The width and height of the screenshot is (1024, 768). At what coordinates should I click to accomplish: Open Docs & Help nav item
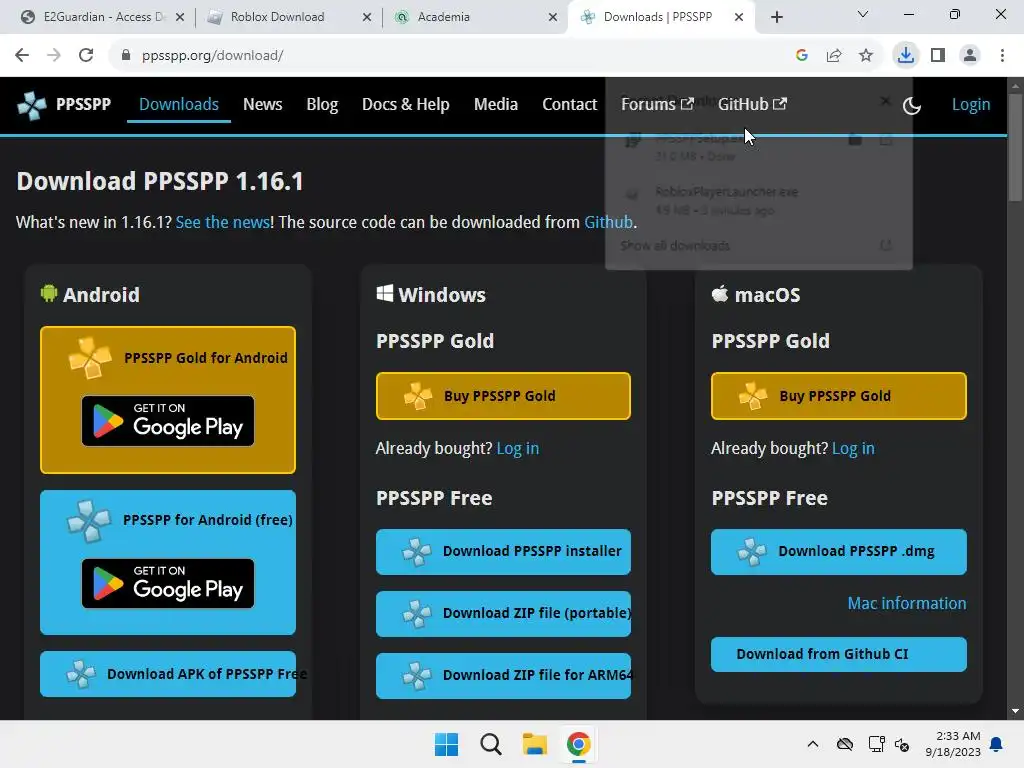coord(406,104)
